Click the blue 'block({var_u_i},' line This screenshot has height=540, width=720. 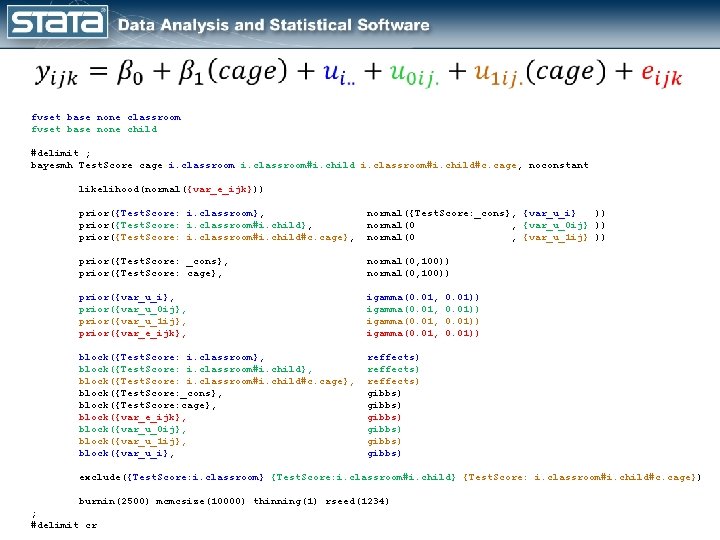[126, 453]
